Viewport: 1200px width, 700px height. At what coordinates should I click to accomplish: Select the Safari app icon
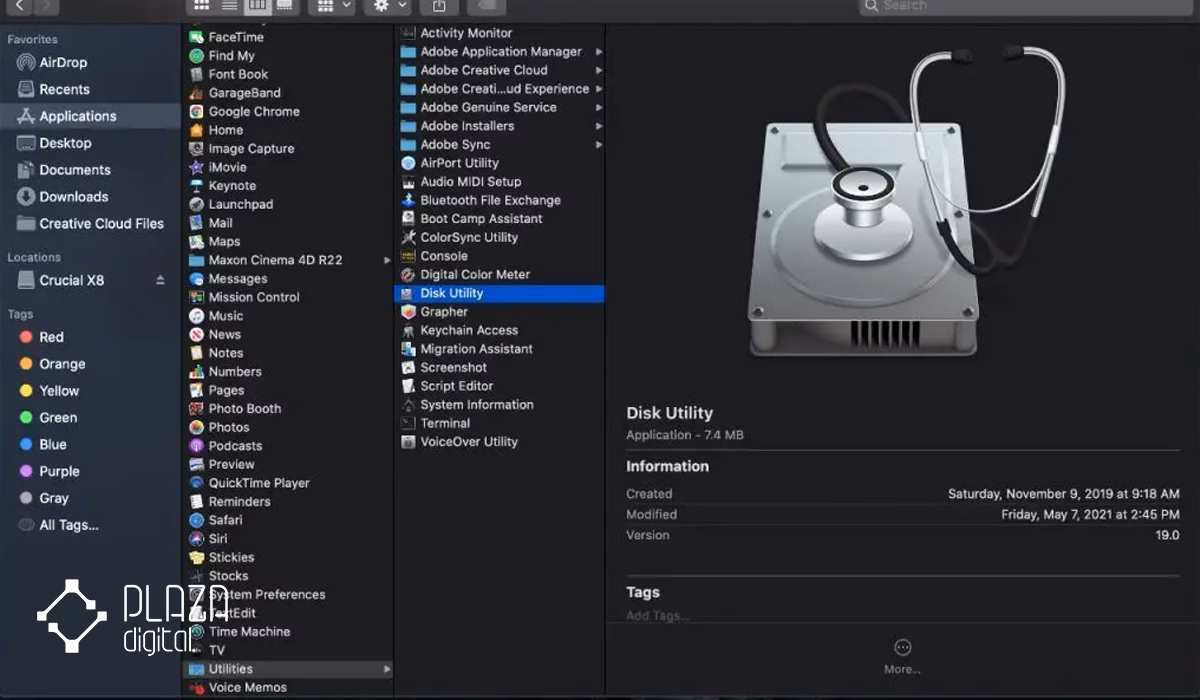[197, 520]
